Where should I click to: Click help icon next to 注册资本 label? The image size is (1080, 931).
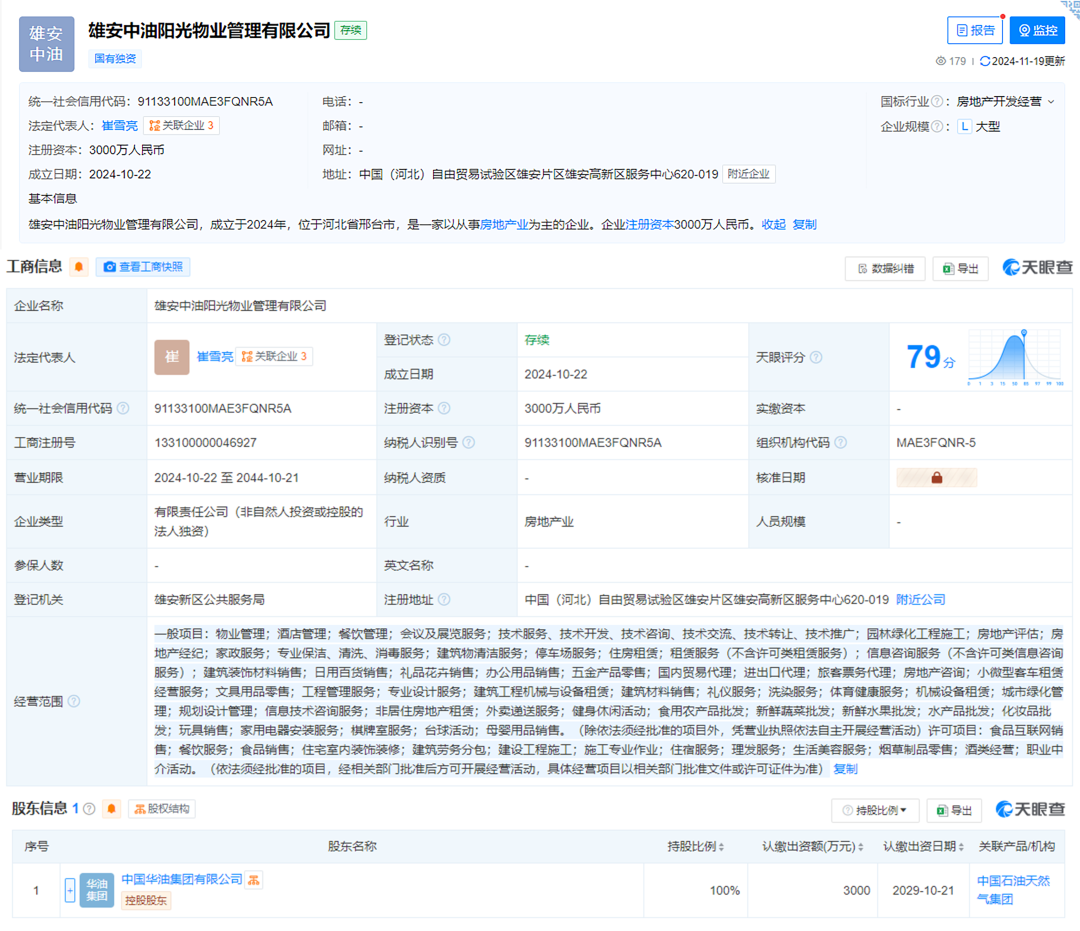444,408
